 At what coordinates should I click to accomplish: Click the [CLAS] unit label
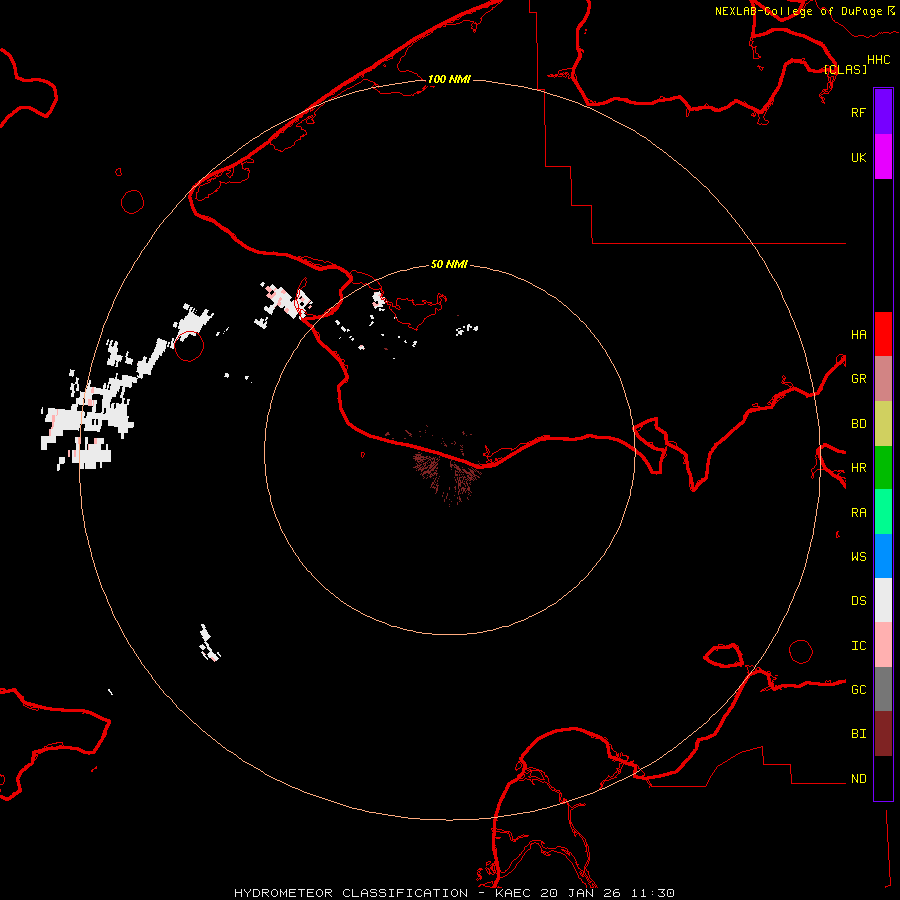click(845, 69)
